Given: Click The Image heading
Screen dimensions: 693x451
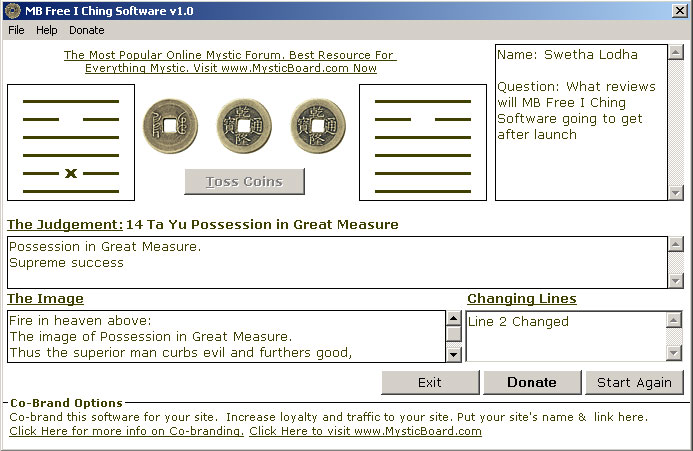Looking at the screenshot, I should pyautogui.click(x=45, y=299).
